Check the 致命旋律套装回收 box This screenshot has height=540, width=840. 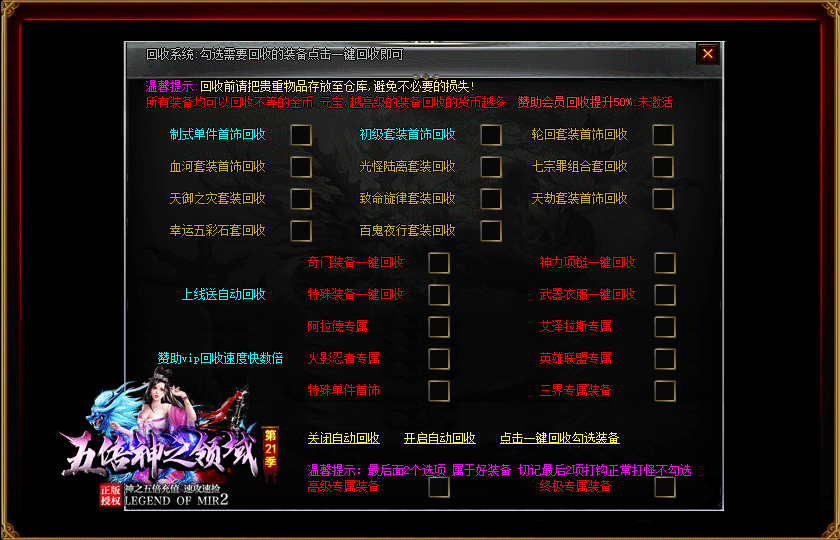[x=491, y=199]
